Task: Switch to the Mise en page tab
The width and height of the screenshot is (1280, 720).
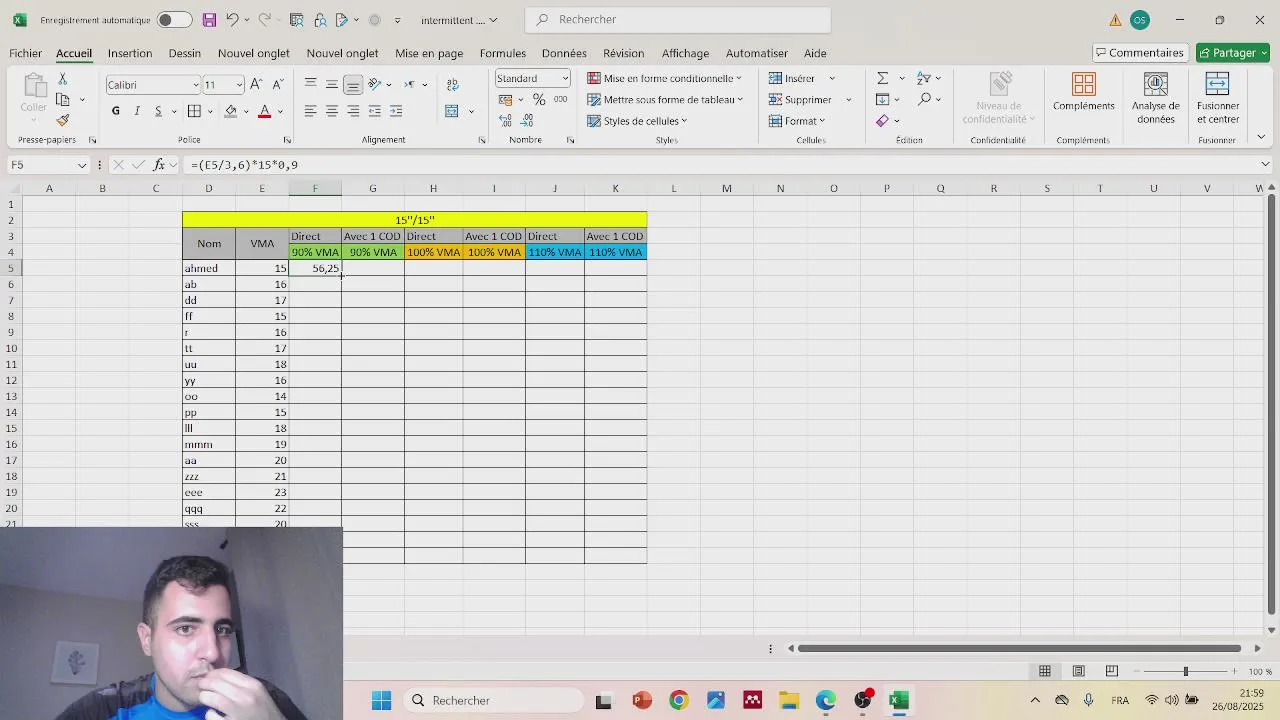Action: [429, 53]
